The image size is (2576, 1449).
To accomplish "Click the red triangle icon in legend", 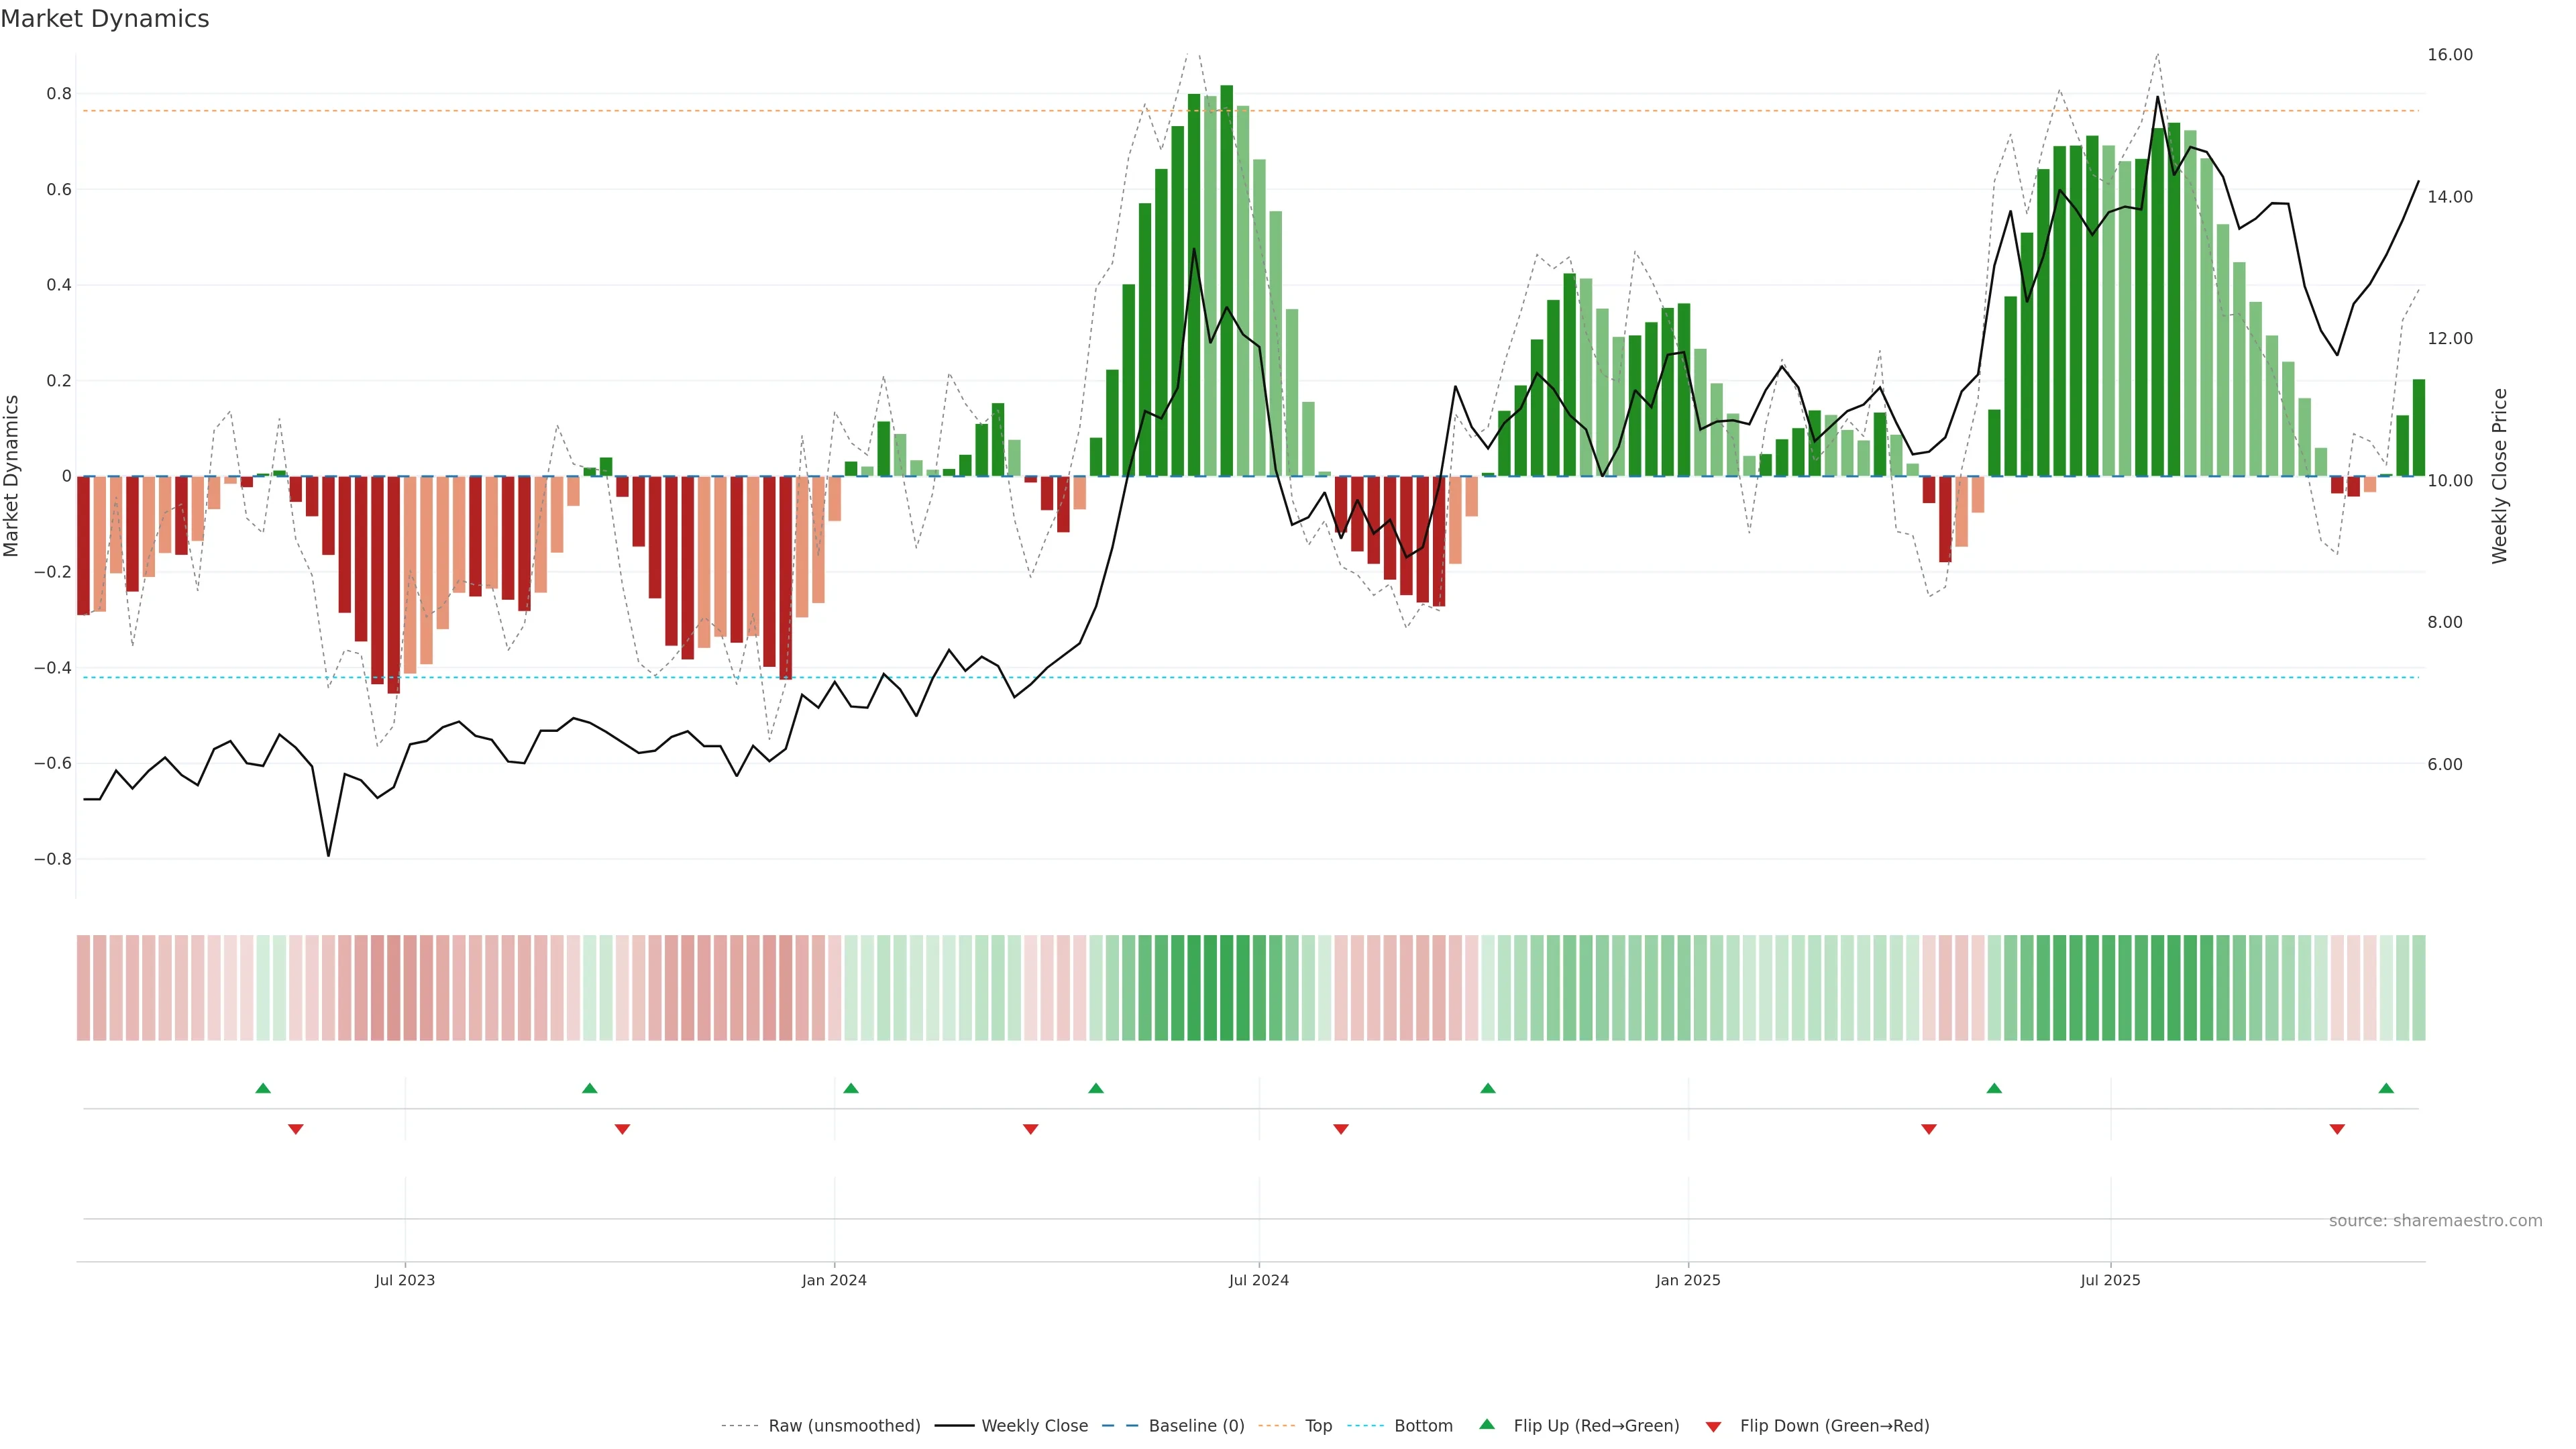I will 1713,1427.
